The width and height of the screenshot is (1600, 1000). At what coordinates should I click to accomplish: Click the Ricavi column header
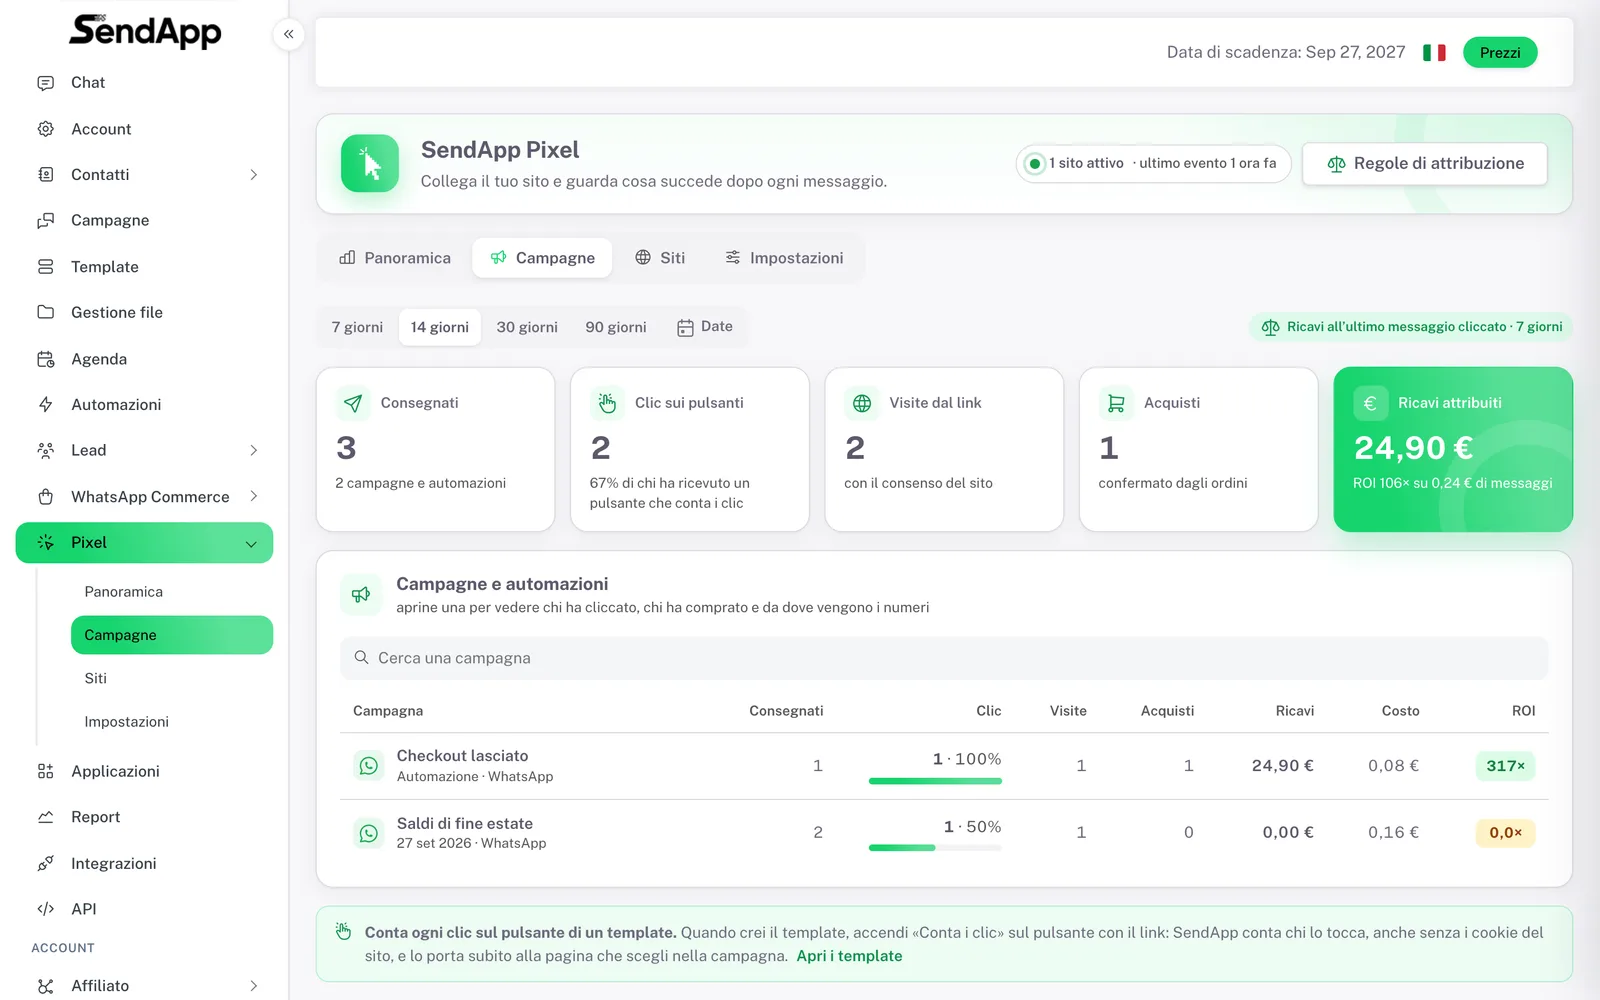pyautogui.click(x=1295, y=711)
